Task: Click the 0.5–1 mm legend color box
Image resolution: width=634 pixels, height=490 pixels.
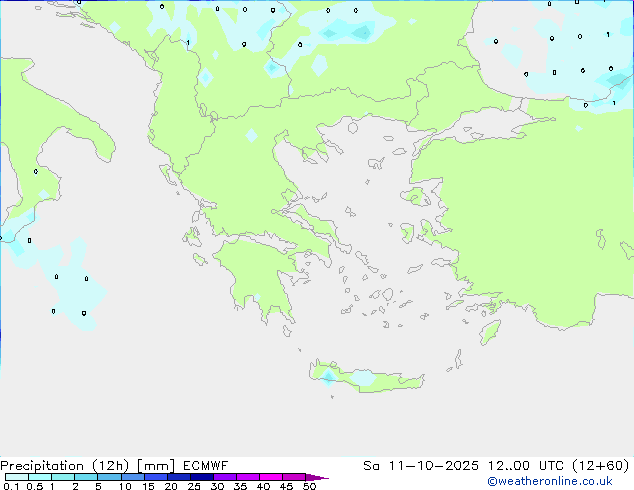Action: 40,477
